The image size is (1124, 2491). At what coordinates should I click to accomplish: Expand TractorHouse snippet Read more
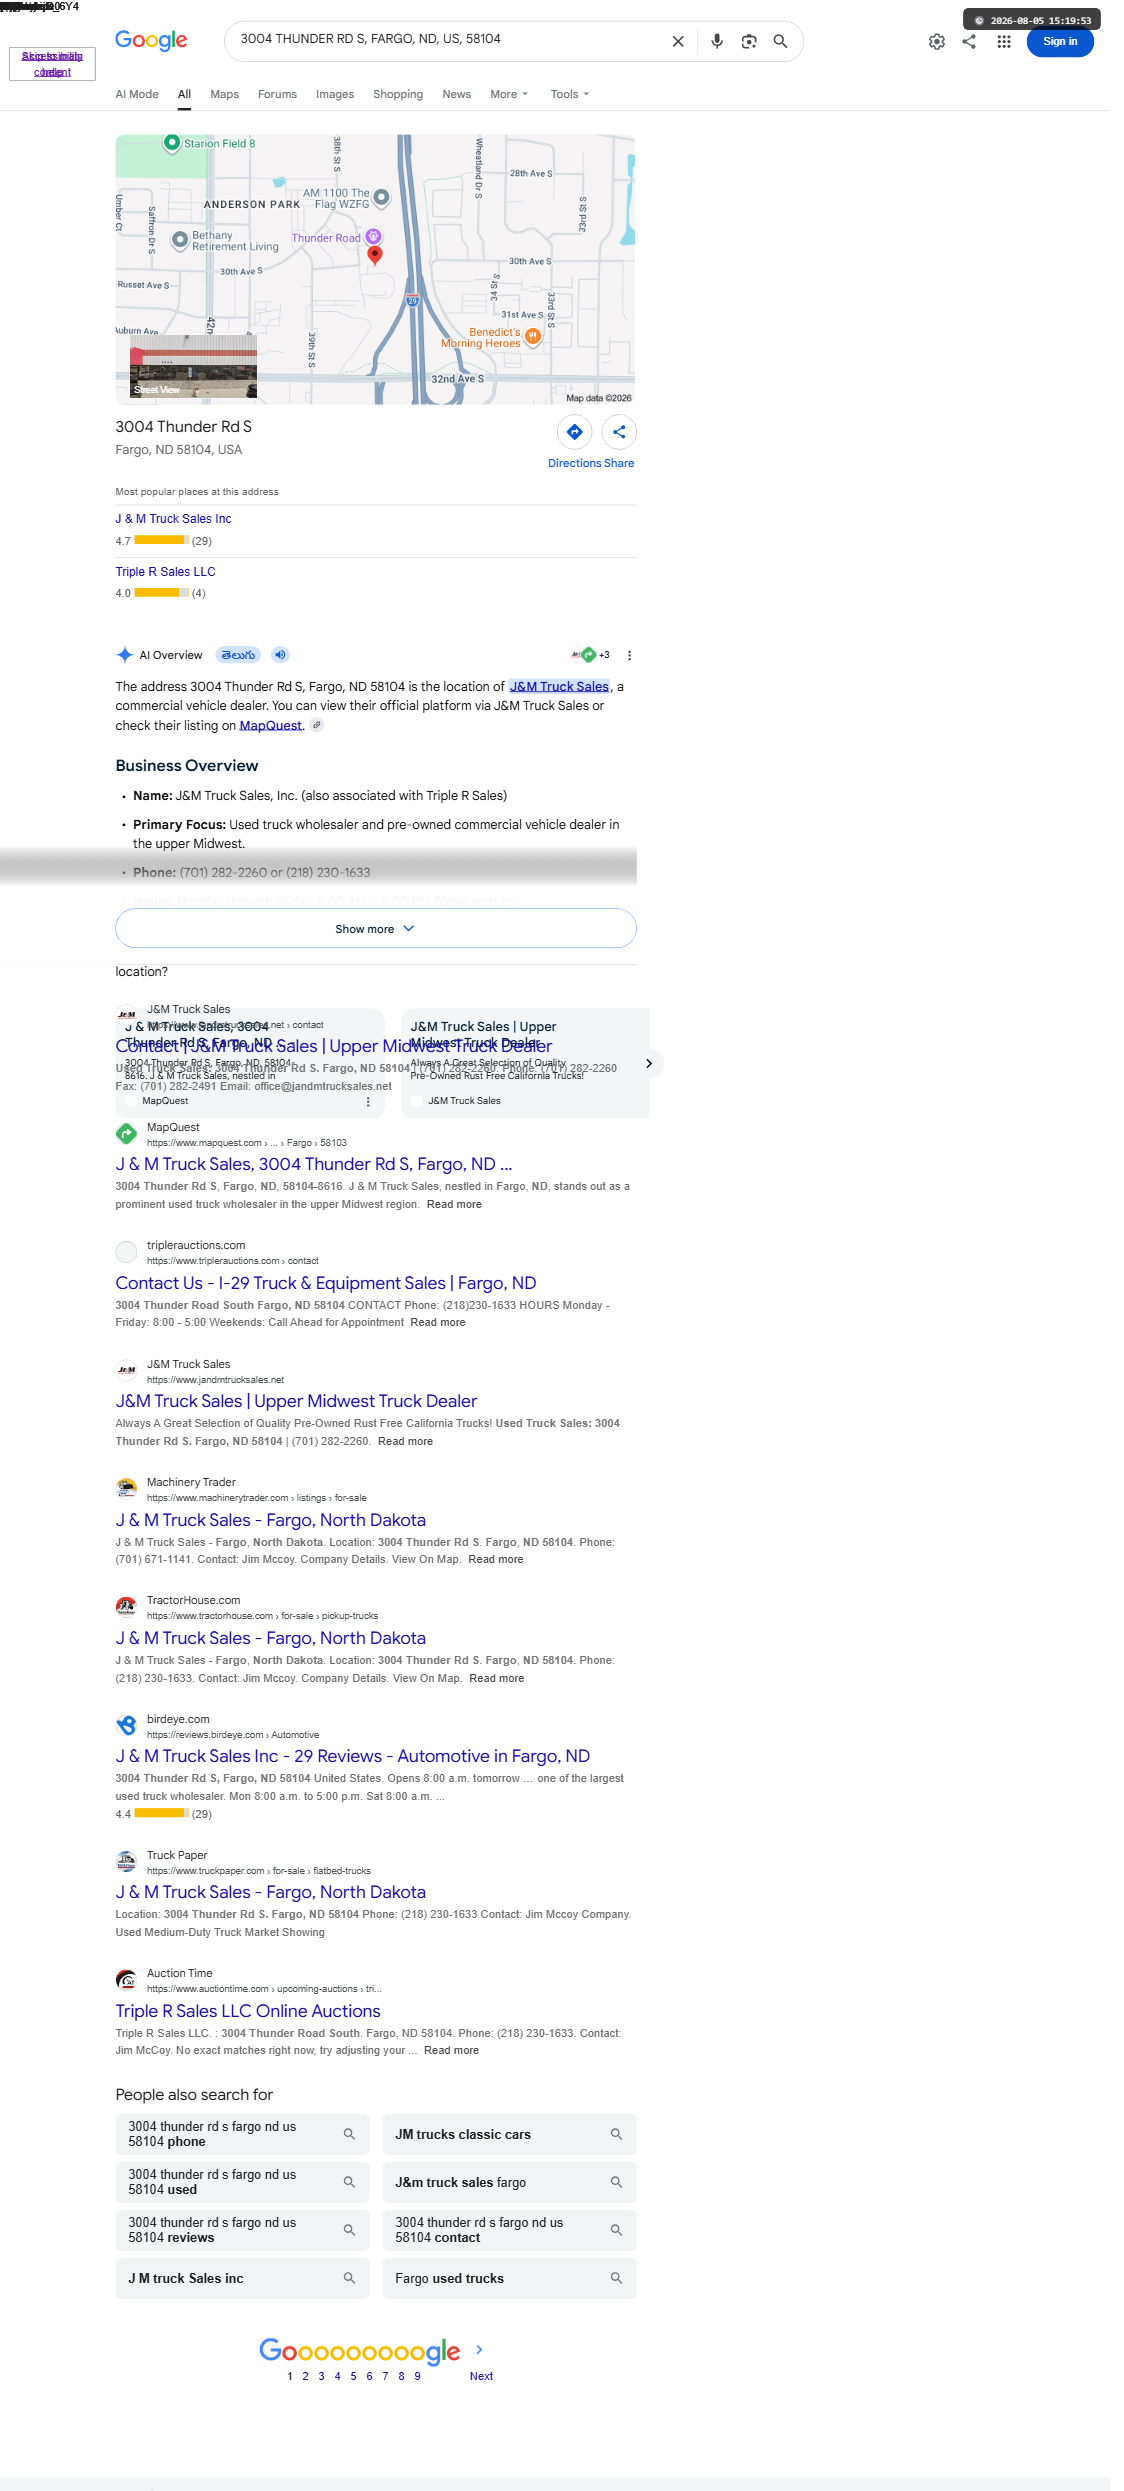pyautogui.click(x=497, y=1678)
